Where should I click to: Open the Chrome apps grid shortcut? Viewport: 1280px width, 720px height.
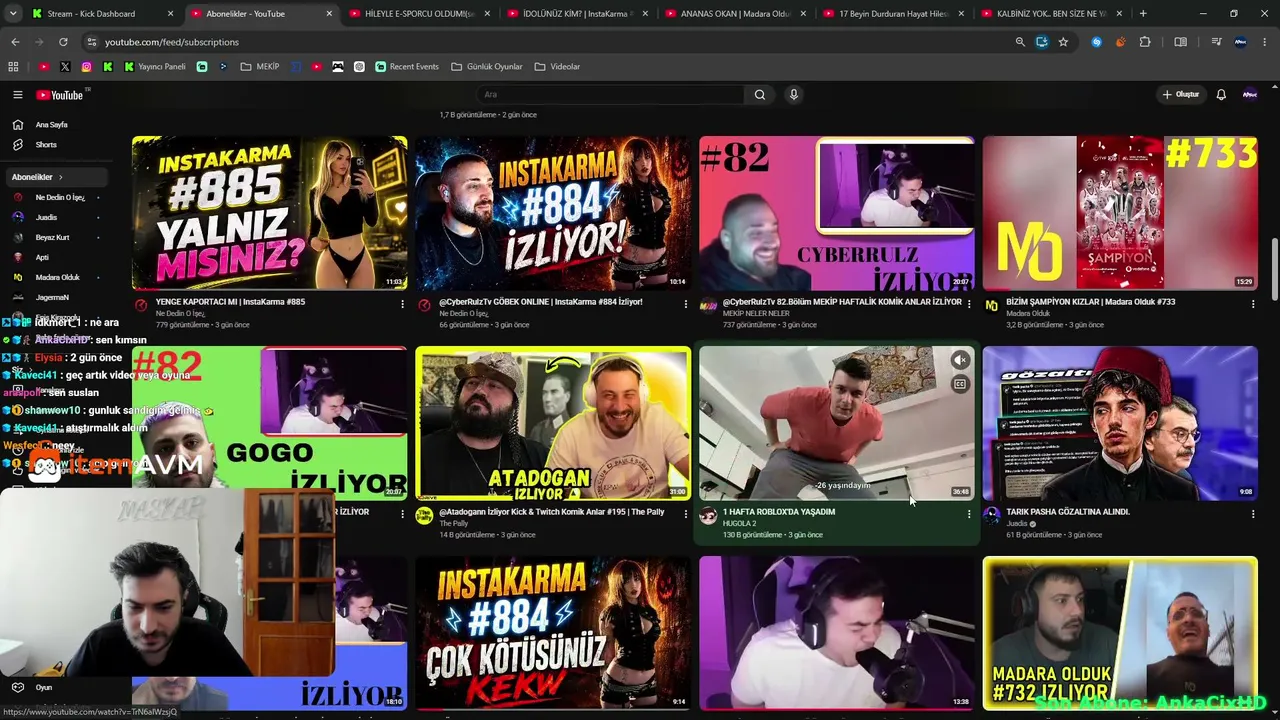click(13, 67)
